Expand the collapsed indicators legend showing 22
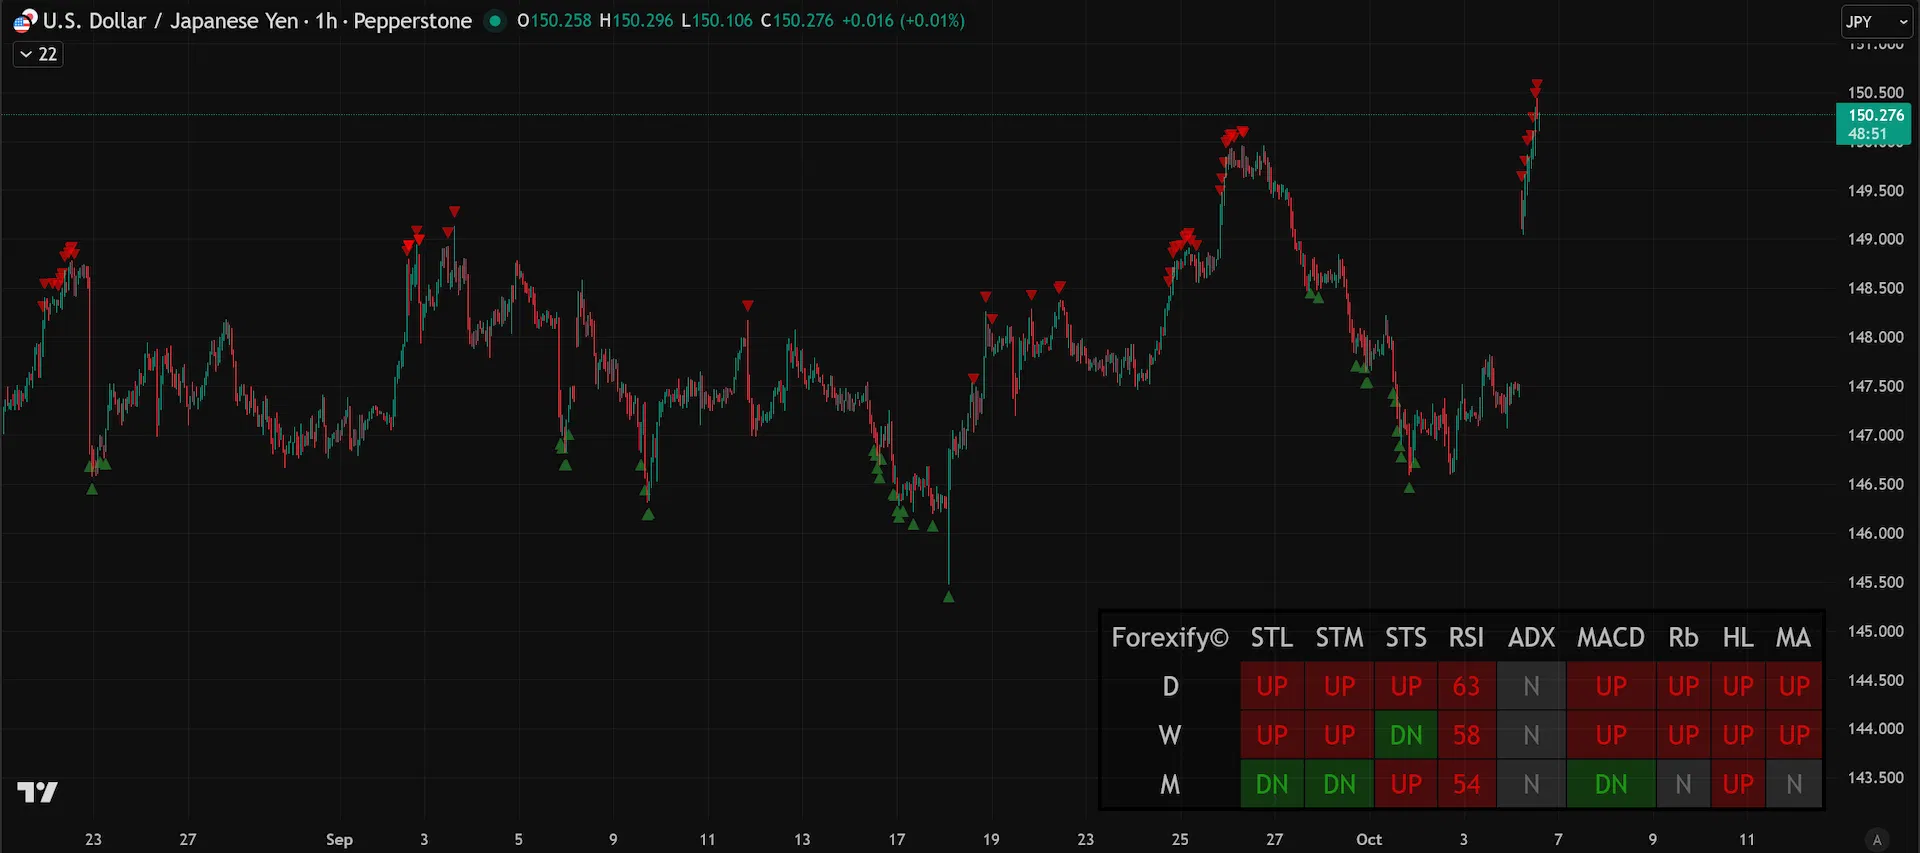The image size is (1920, 853). (x=38, y=54)
